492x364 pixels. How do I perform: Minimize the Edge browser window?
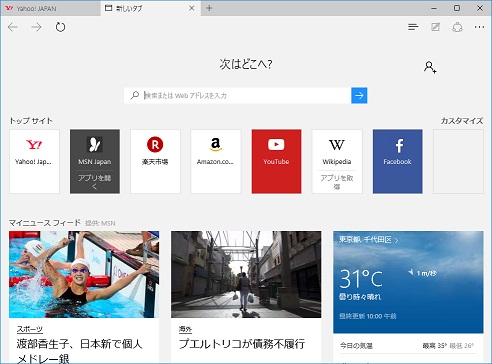(434, 8)
